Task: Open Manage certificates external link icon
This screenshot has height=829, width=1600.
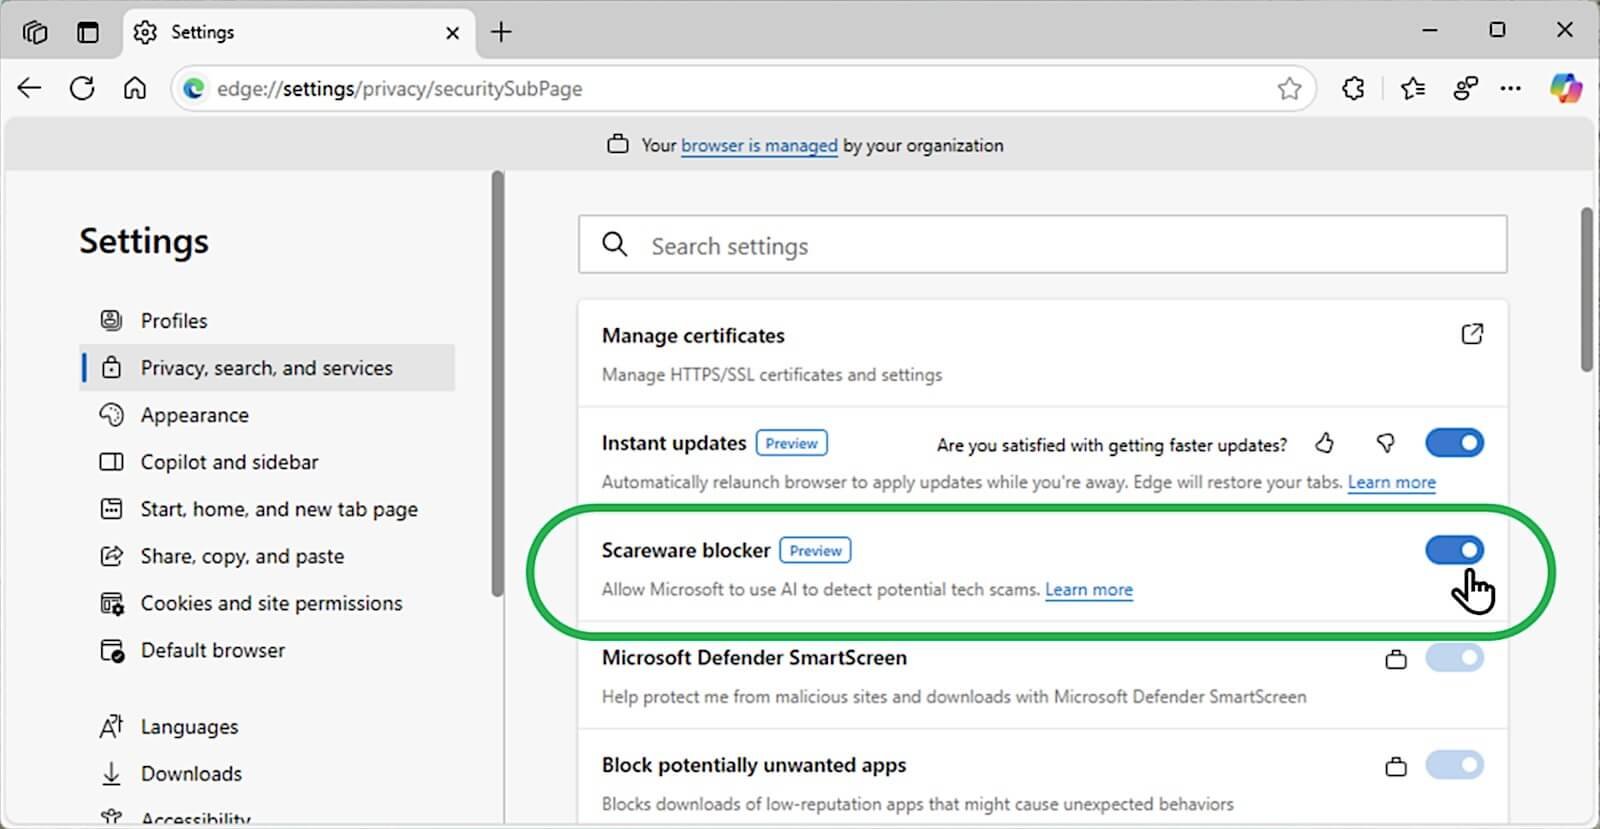Action: click(x=1472, y=334)
